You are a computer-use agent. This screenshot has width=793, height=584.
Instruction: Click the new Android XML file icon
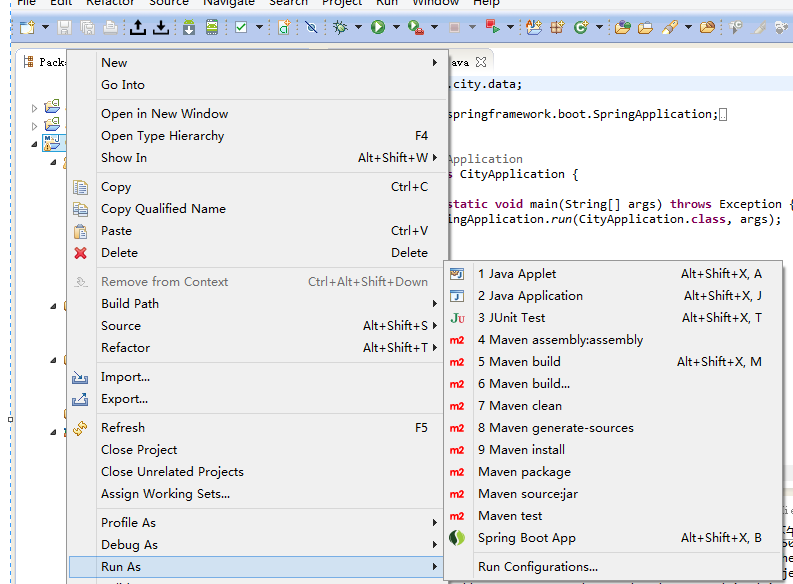[284, 27]
